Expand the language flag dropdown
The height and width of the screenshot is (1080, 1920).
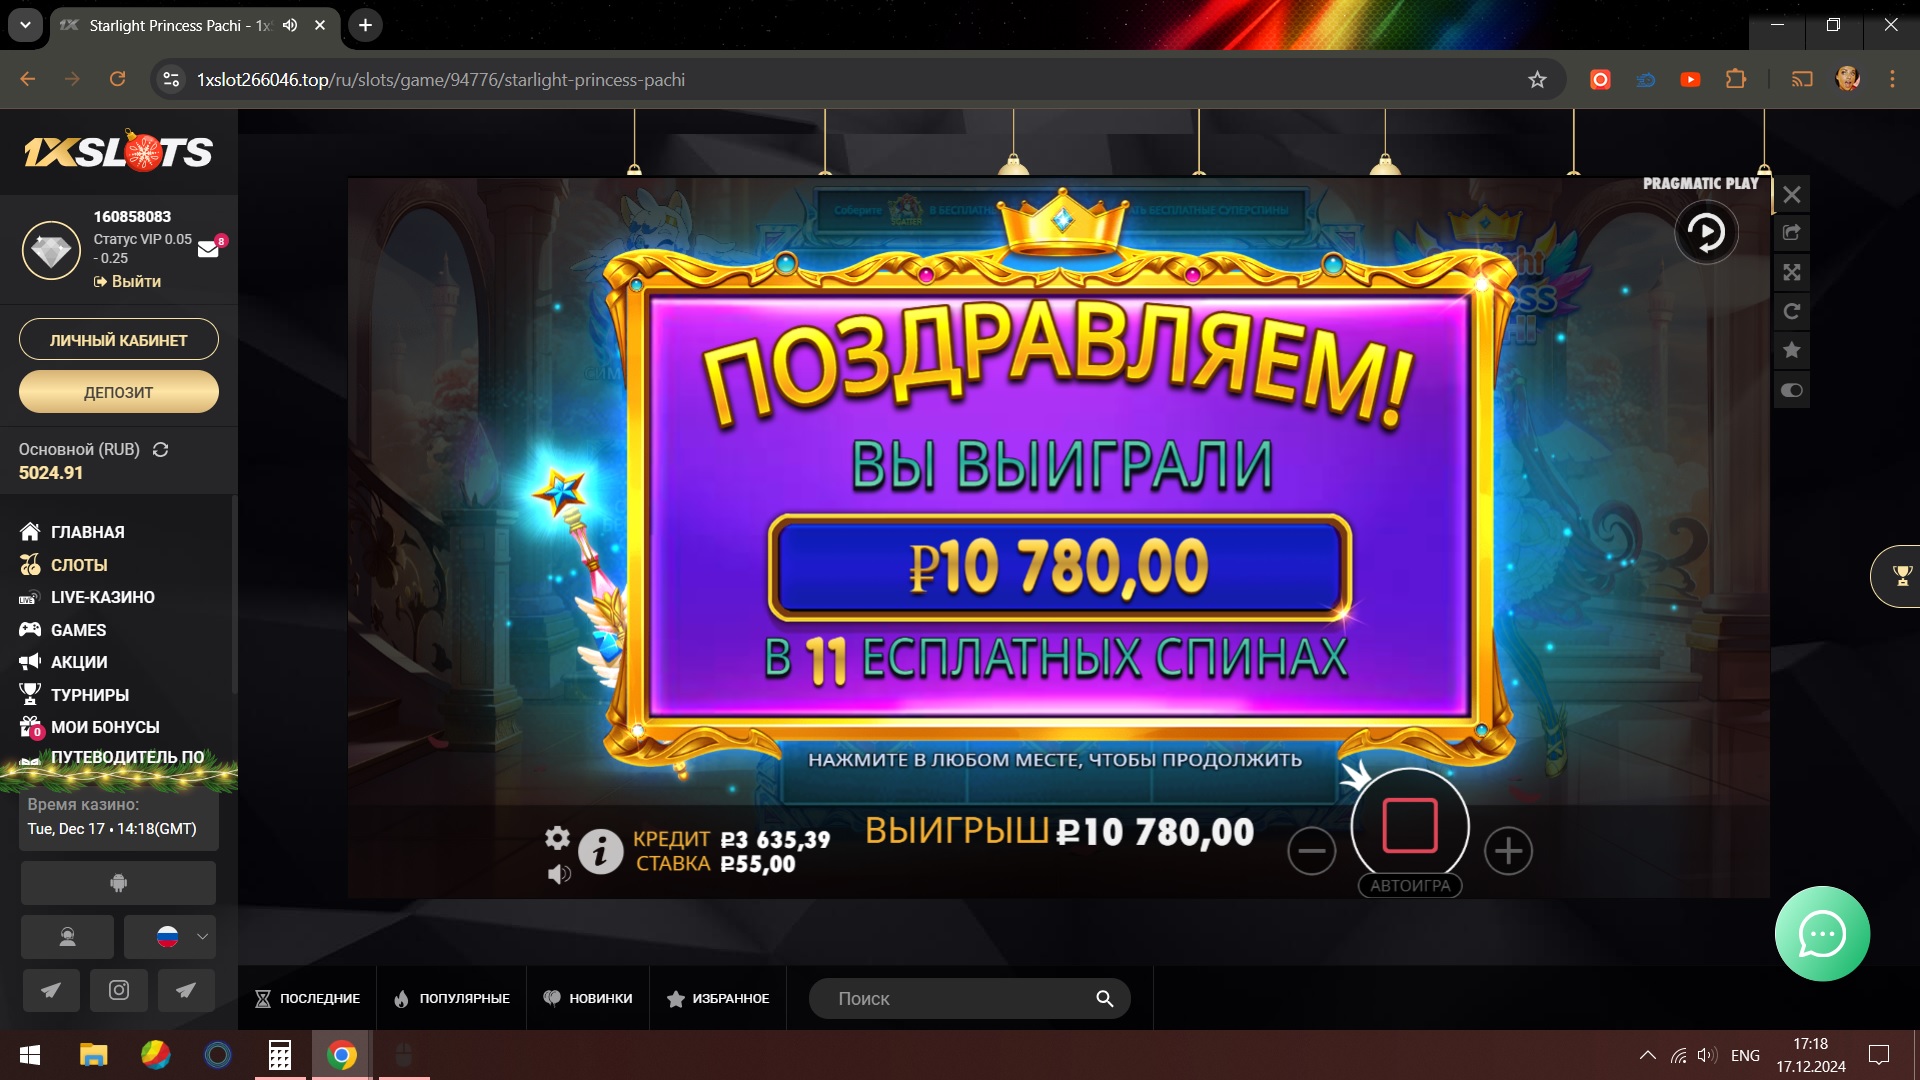169,937
